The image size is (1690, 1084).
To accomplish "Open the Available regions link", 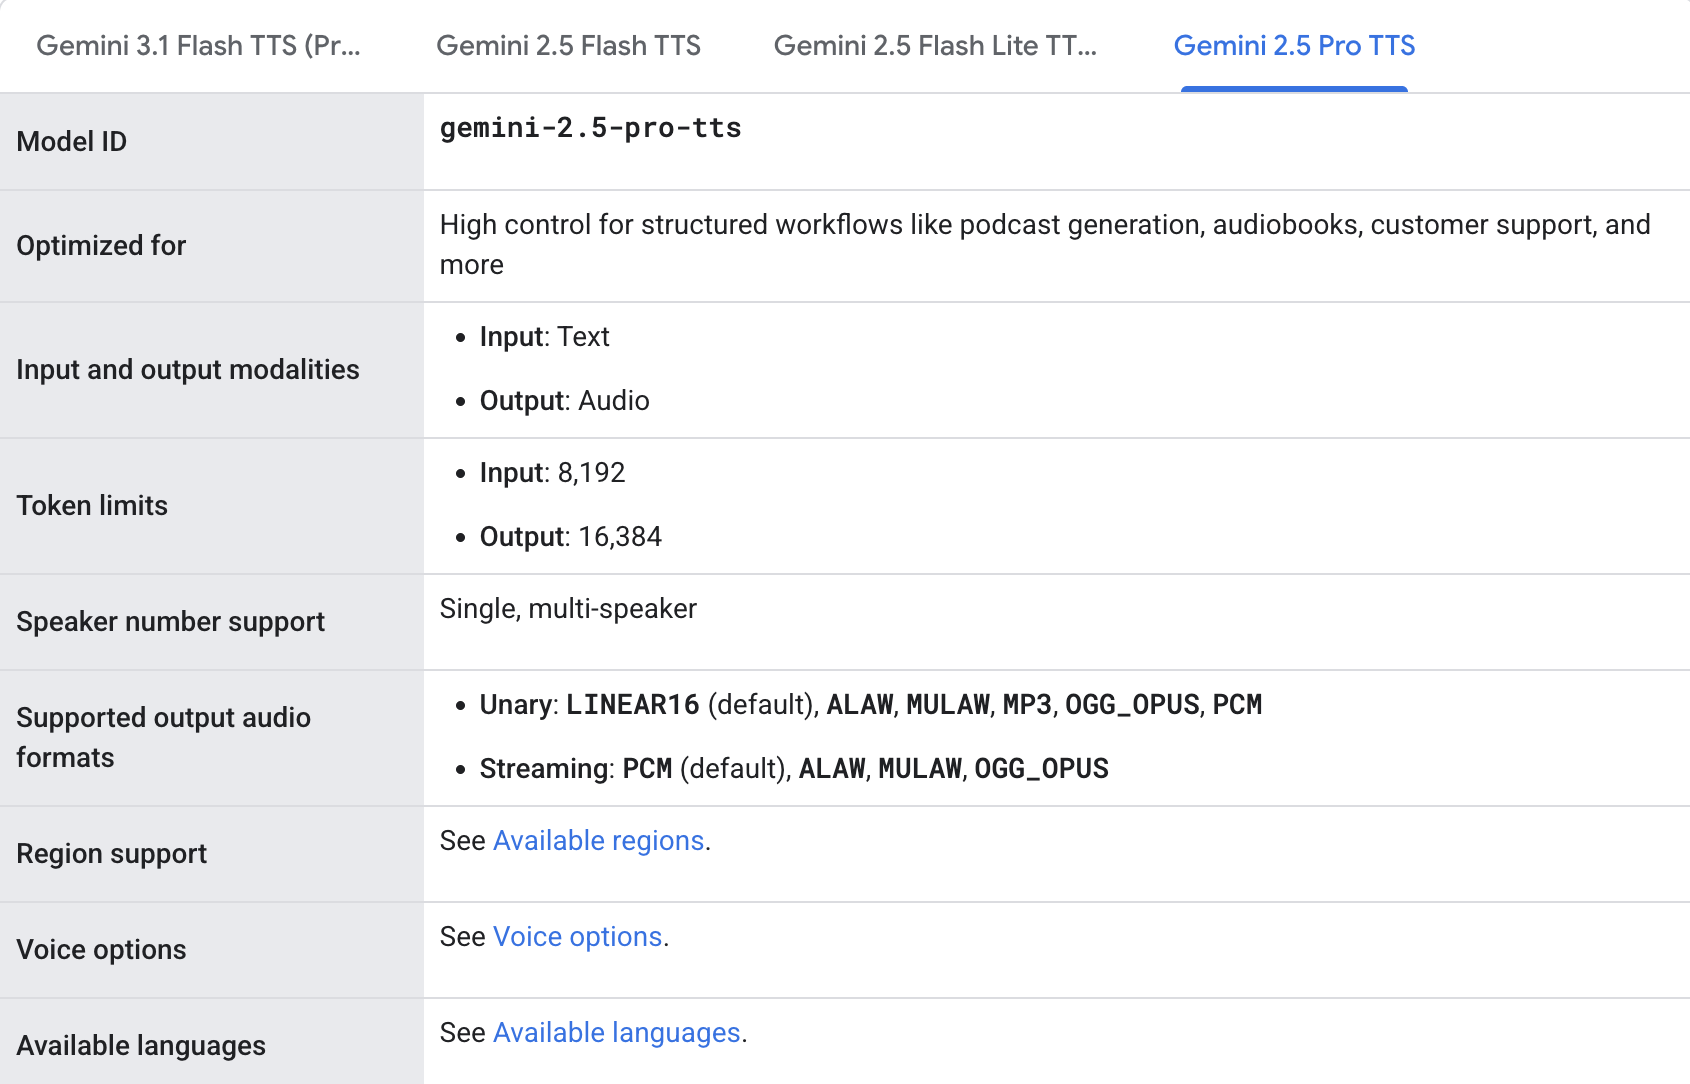I will tap(599, 841).
